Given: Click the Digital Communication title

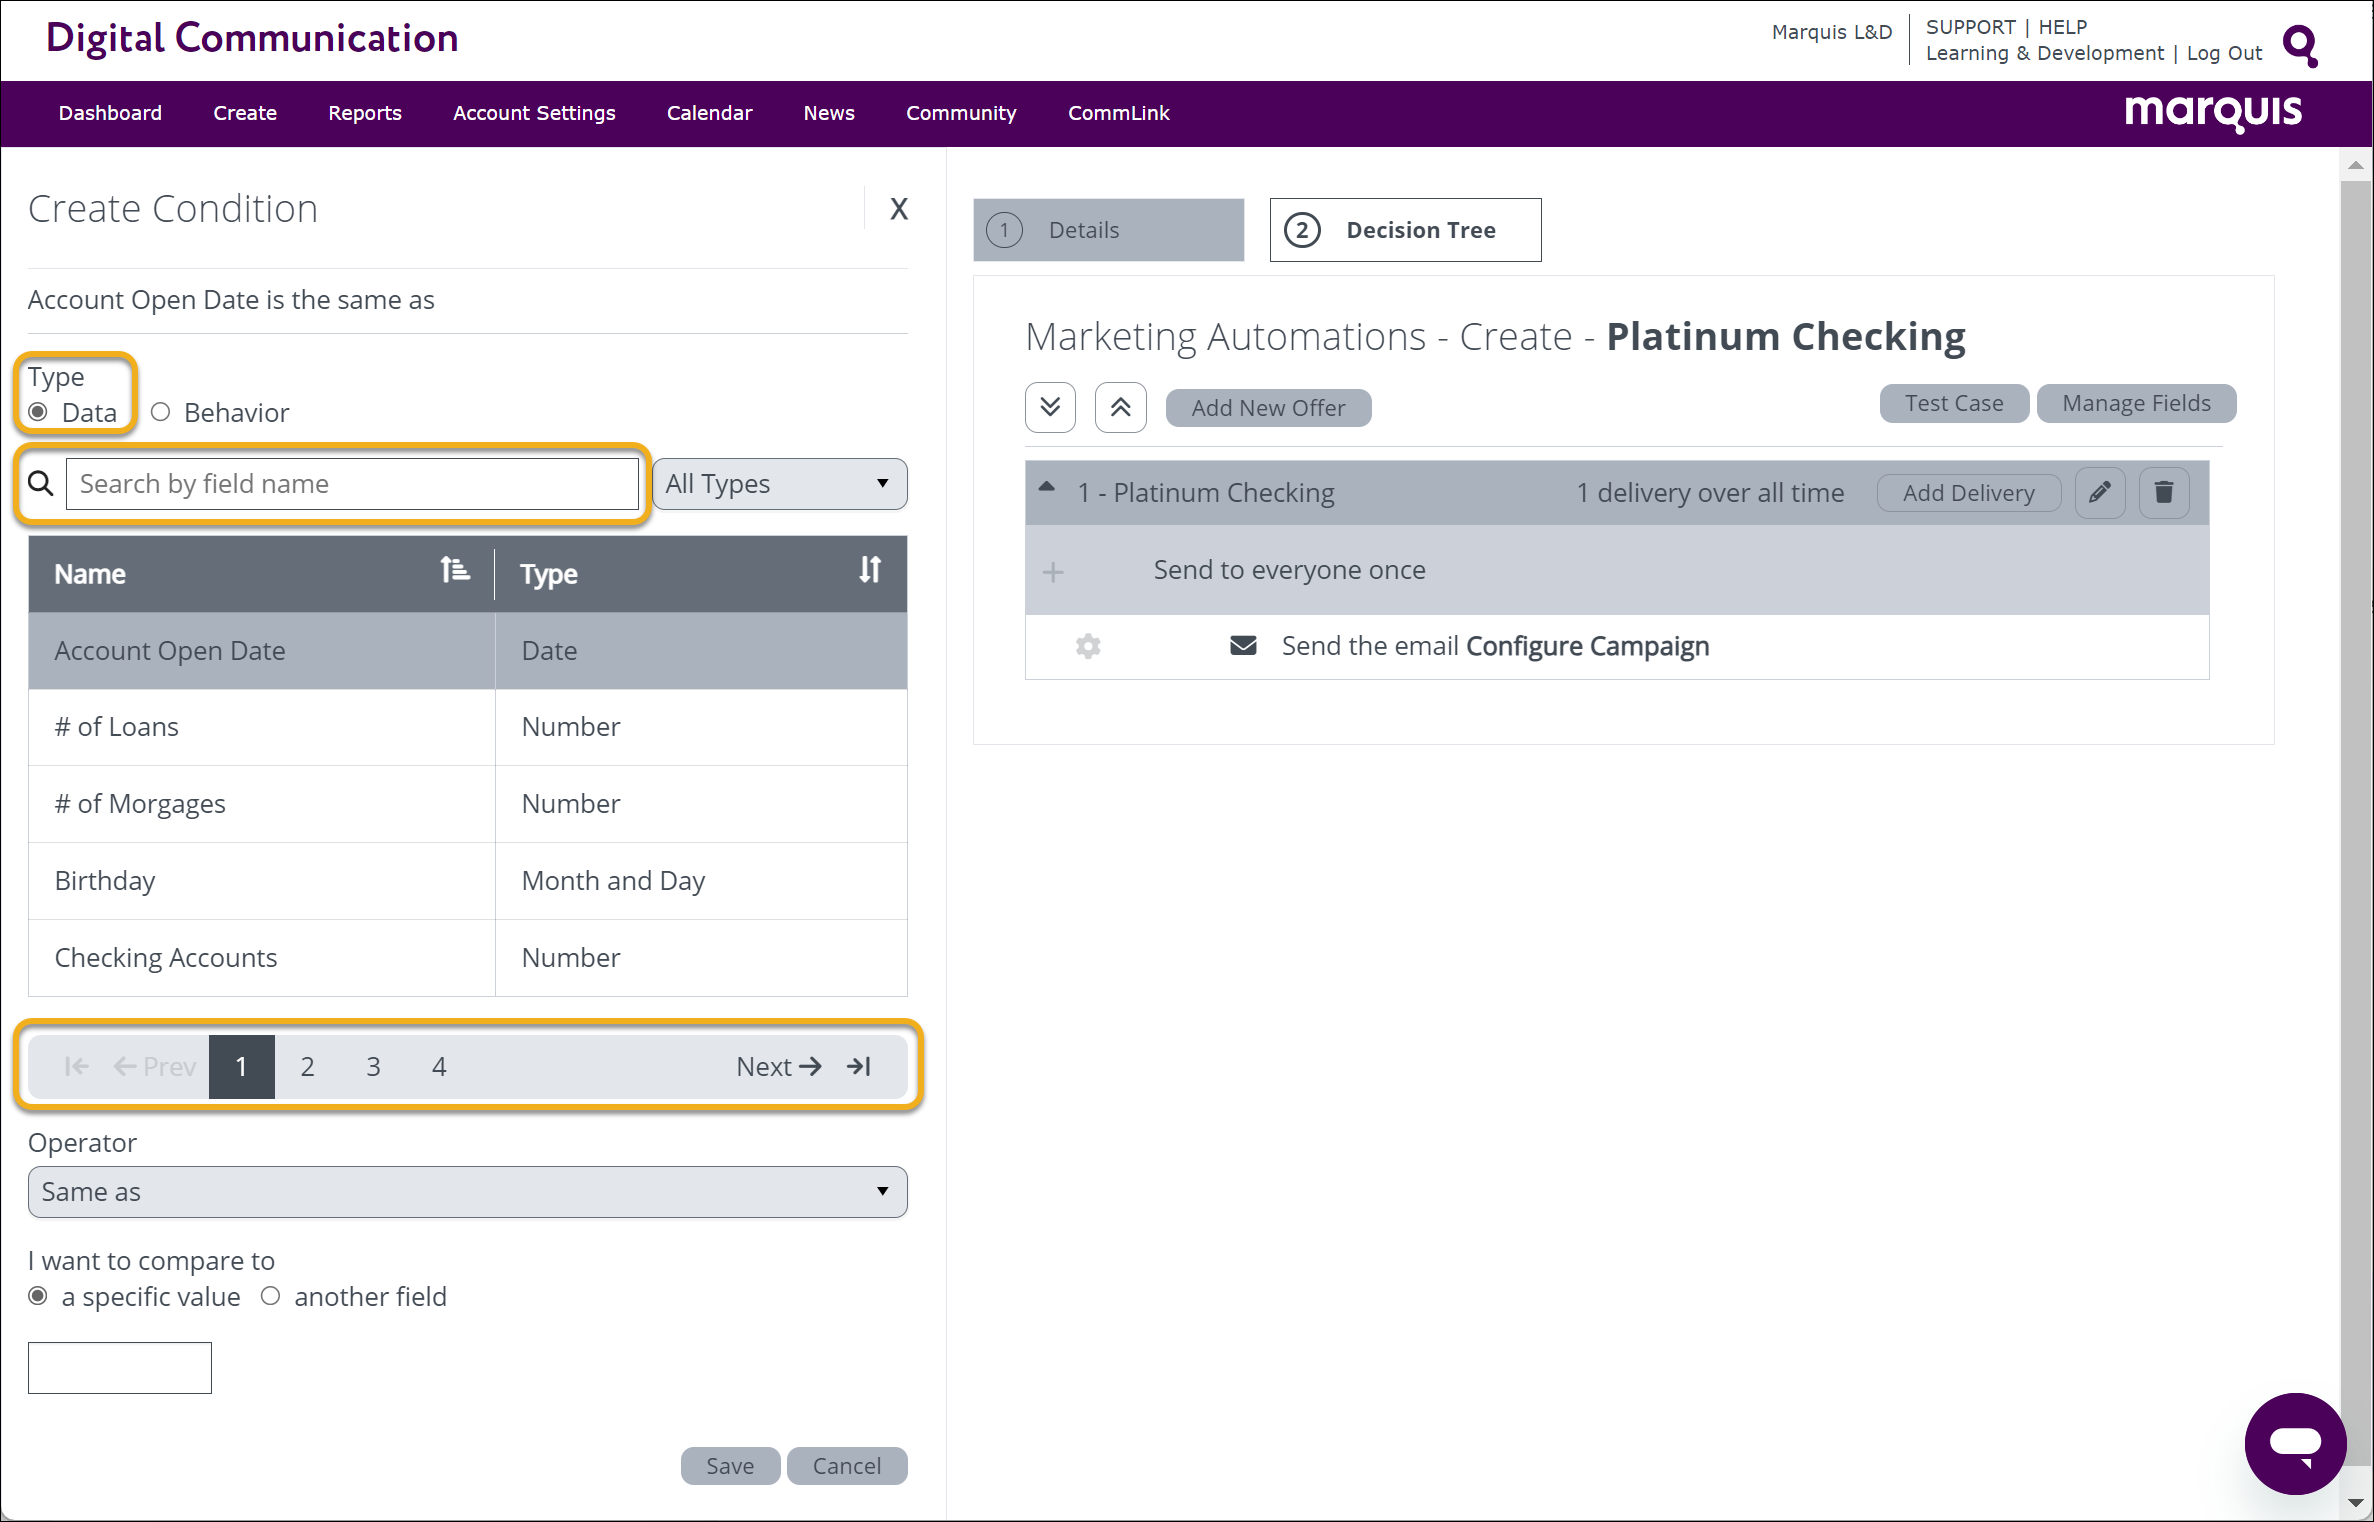Looking at the screenshot, I should click(252, 38).
